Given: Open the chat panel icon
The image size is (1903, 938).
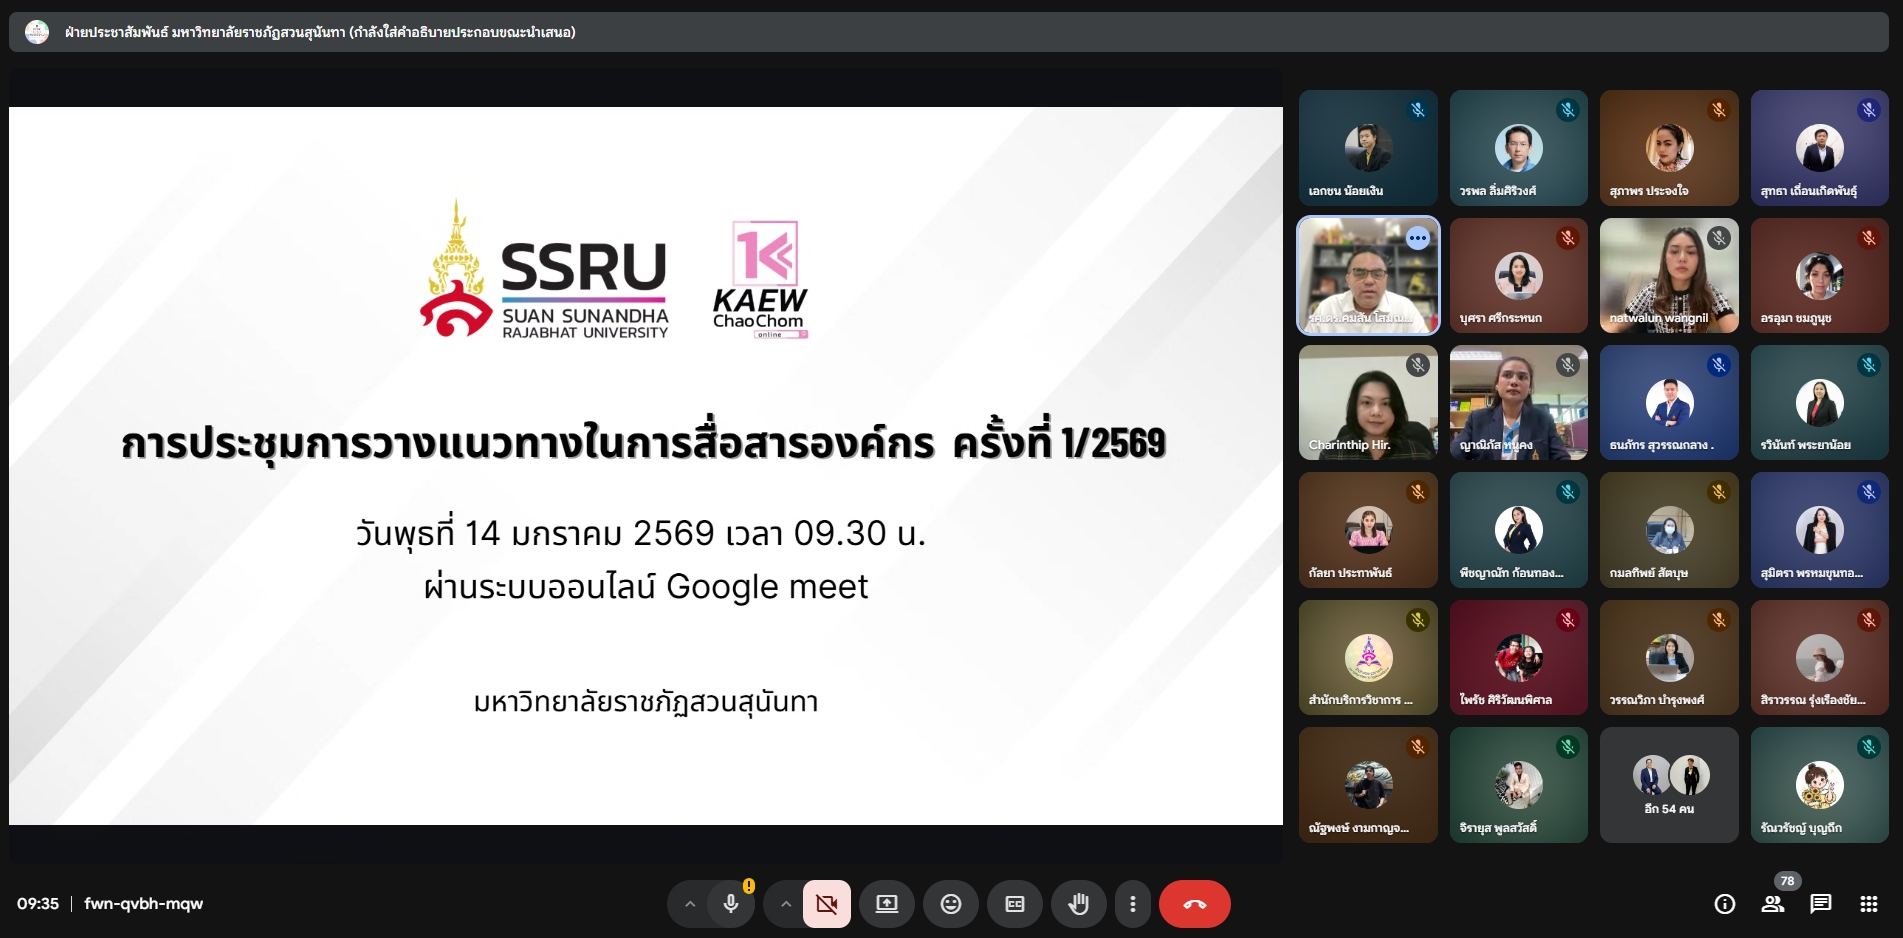Looking at the screenshot, I should [x=1821, y=904].
